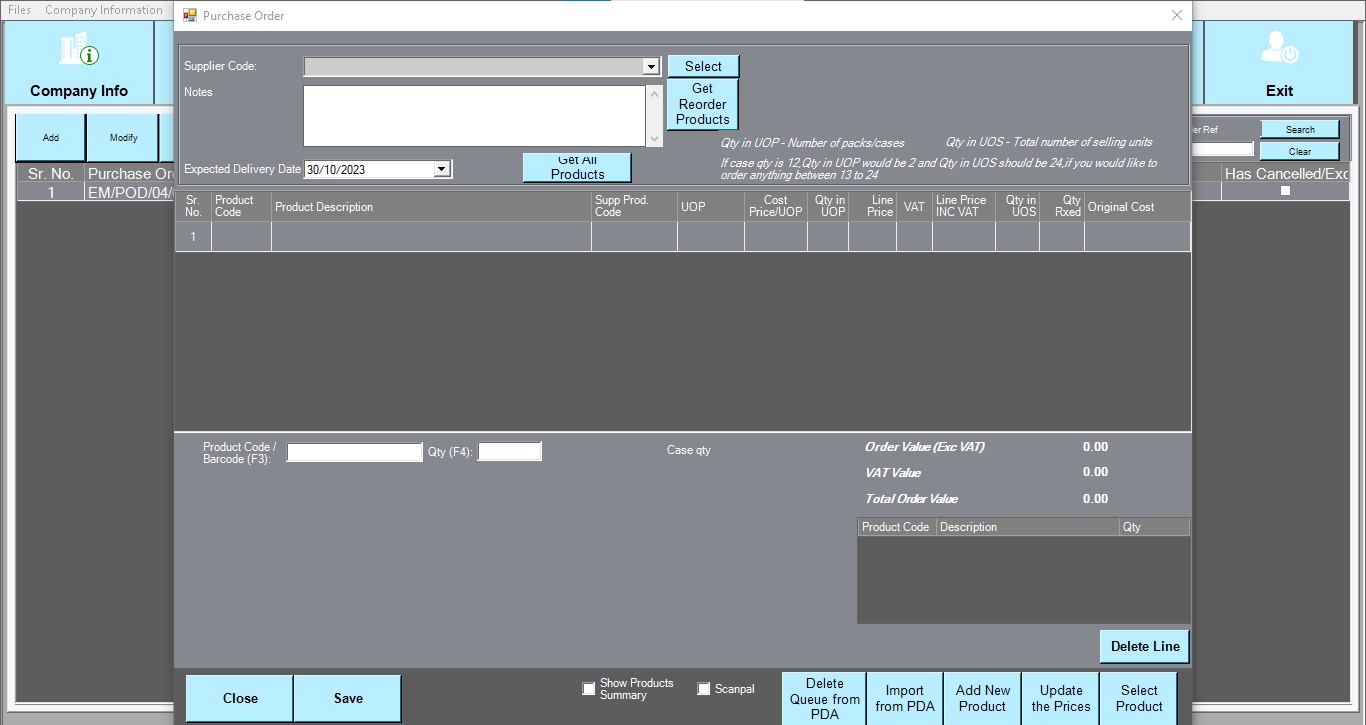Open the Company Information menu
Image resolution: width=1366 pixels, height=725 pixels.
tap(103, 10)
